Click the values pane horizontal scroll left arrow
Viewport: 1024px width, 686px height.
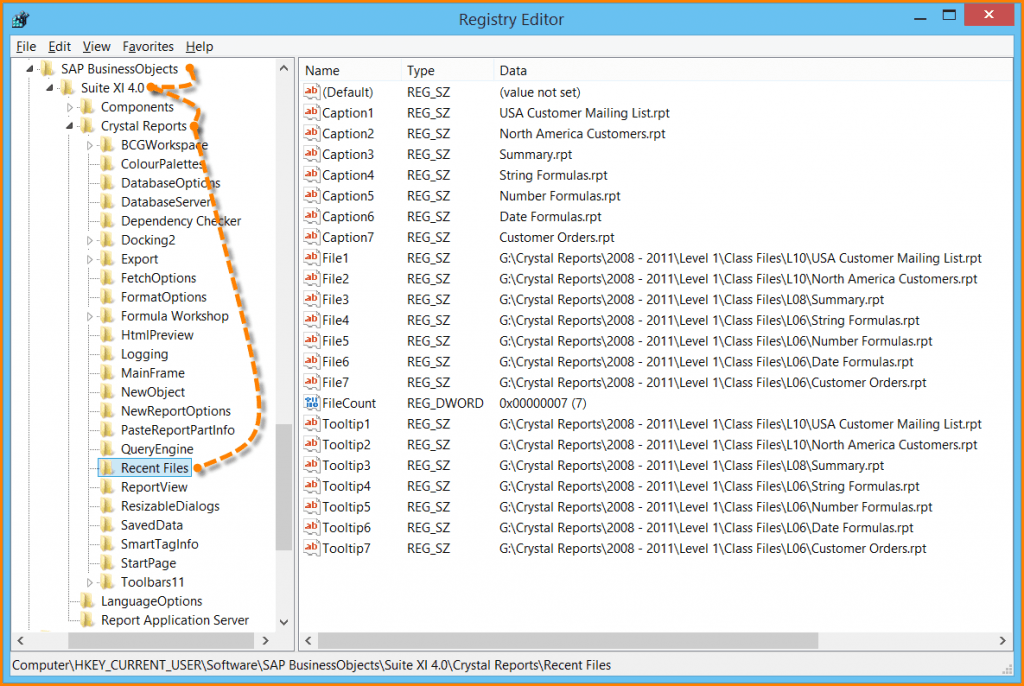(x=308, y=640)
